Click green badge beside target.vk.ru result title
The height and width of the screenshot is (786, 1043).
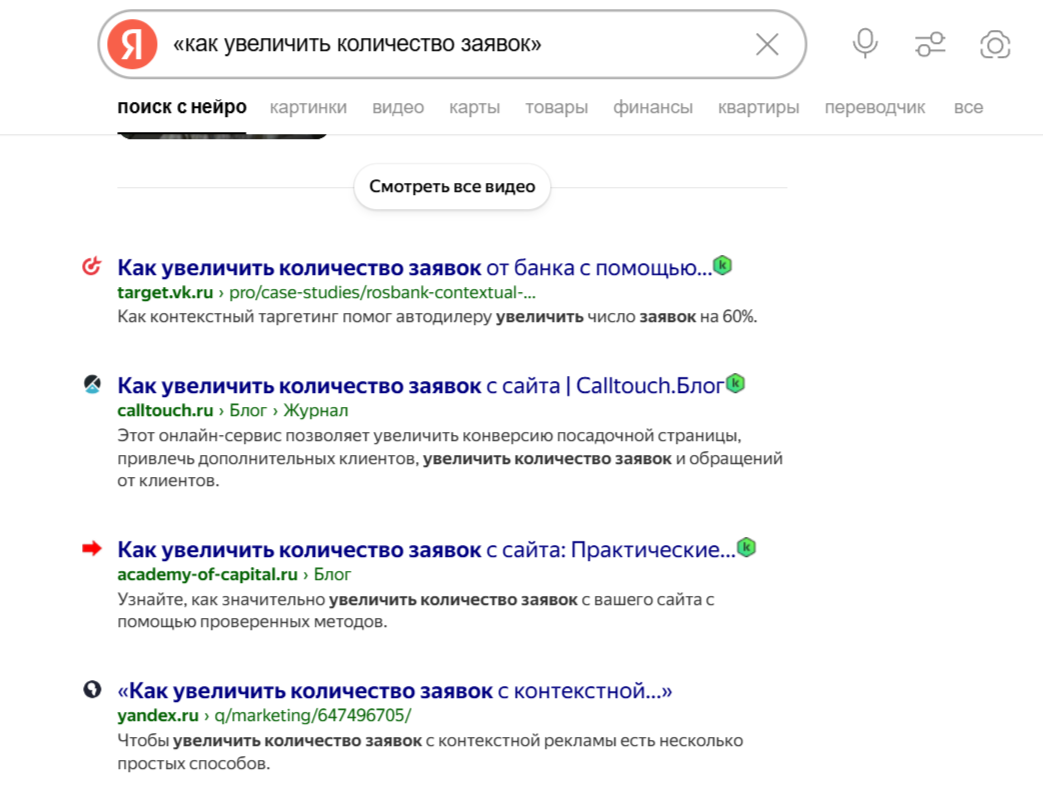[722, 265]
